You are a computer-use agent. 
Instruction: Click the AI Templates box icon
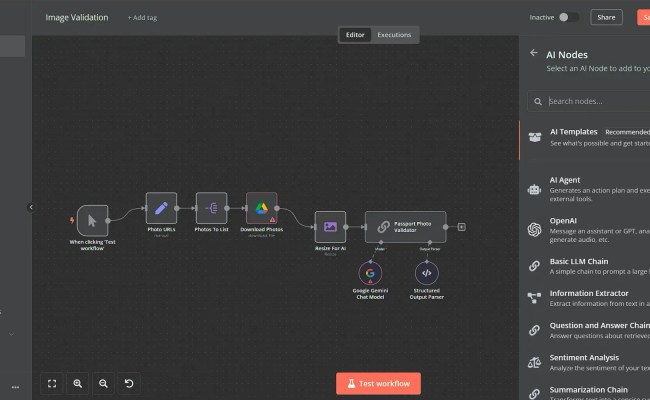(x=535, y=137)
